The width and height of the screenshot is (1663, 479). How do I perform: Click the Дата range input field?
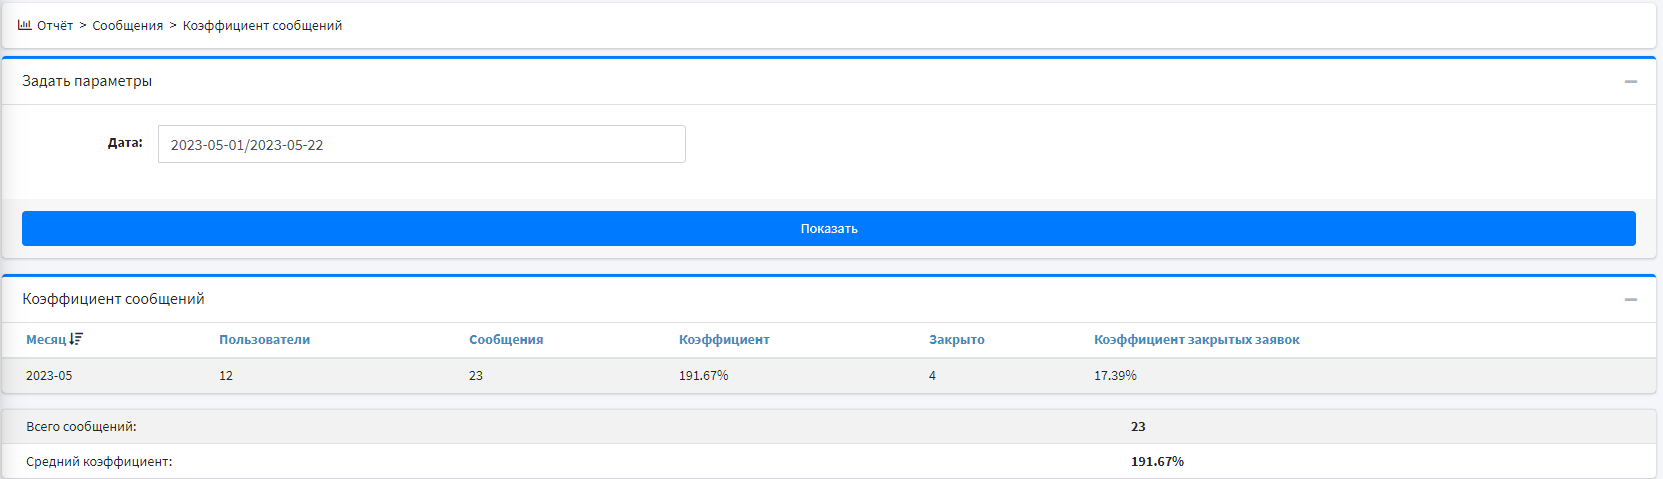pos(421,144)
